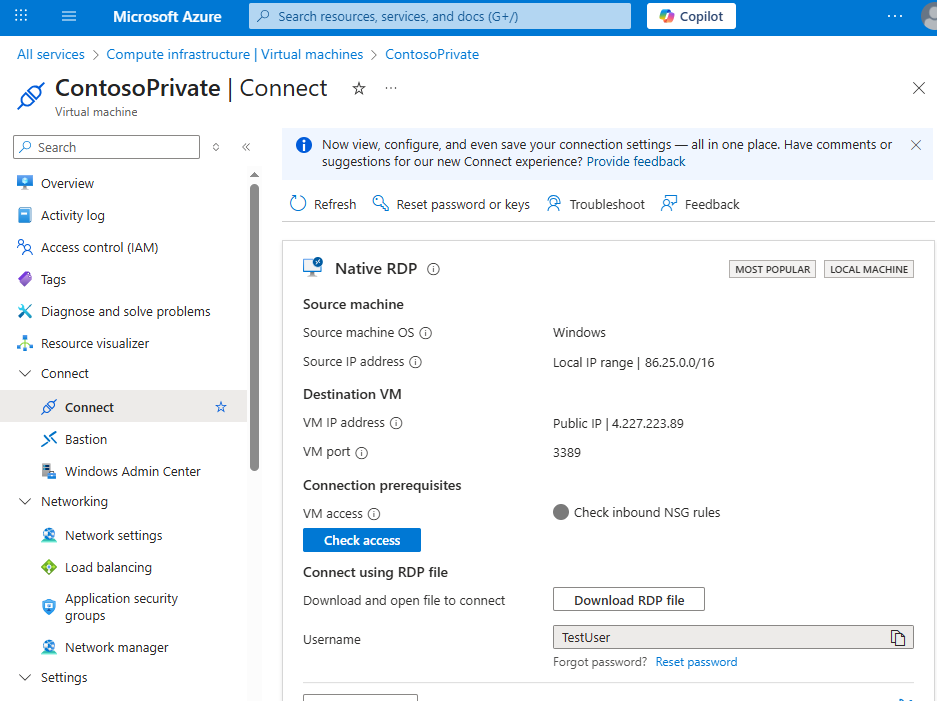Go to All services breadcrumb
The width and height of the screenshot is (937, 701).
coord(51,54)
